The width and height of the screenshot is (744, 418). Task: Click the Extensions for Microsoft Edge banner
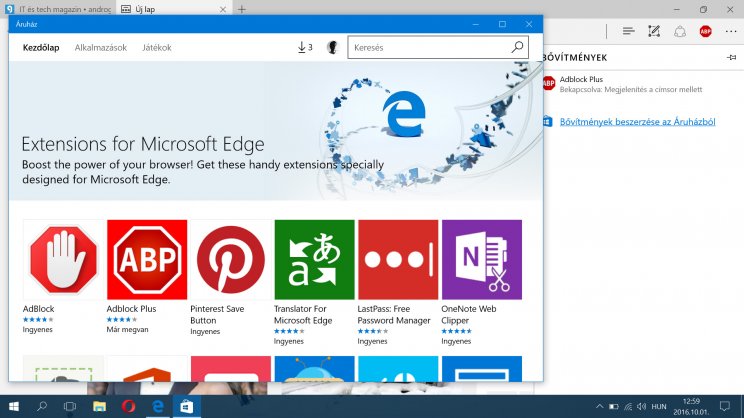point(276,131)
